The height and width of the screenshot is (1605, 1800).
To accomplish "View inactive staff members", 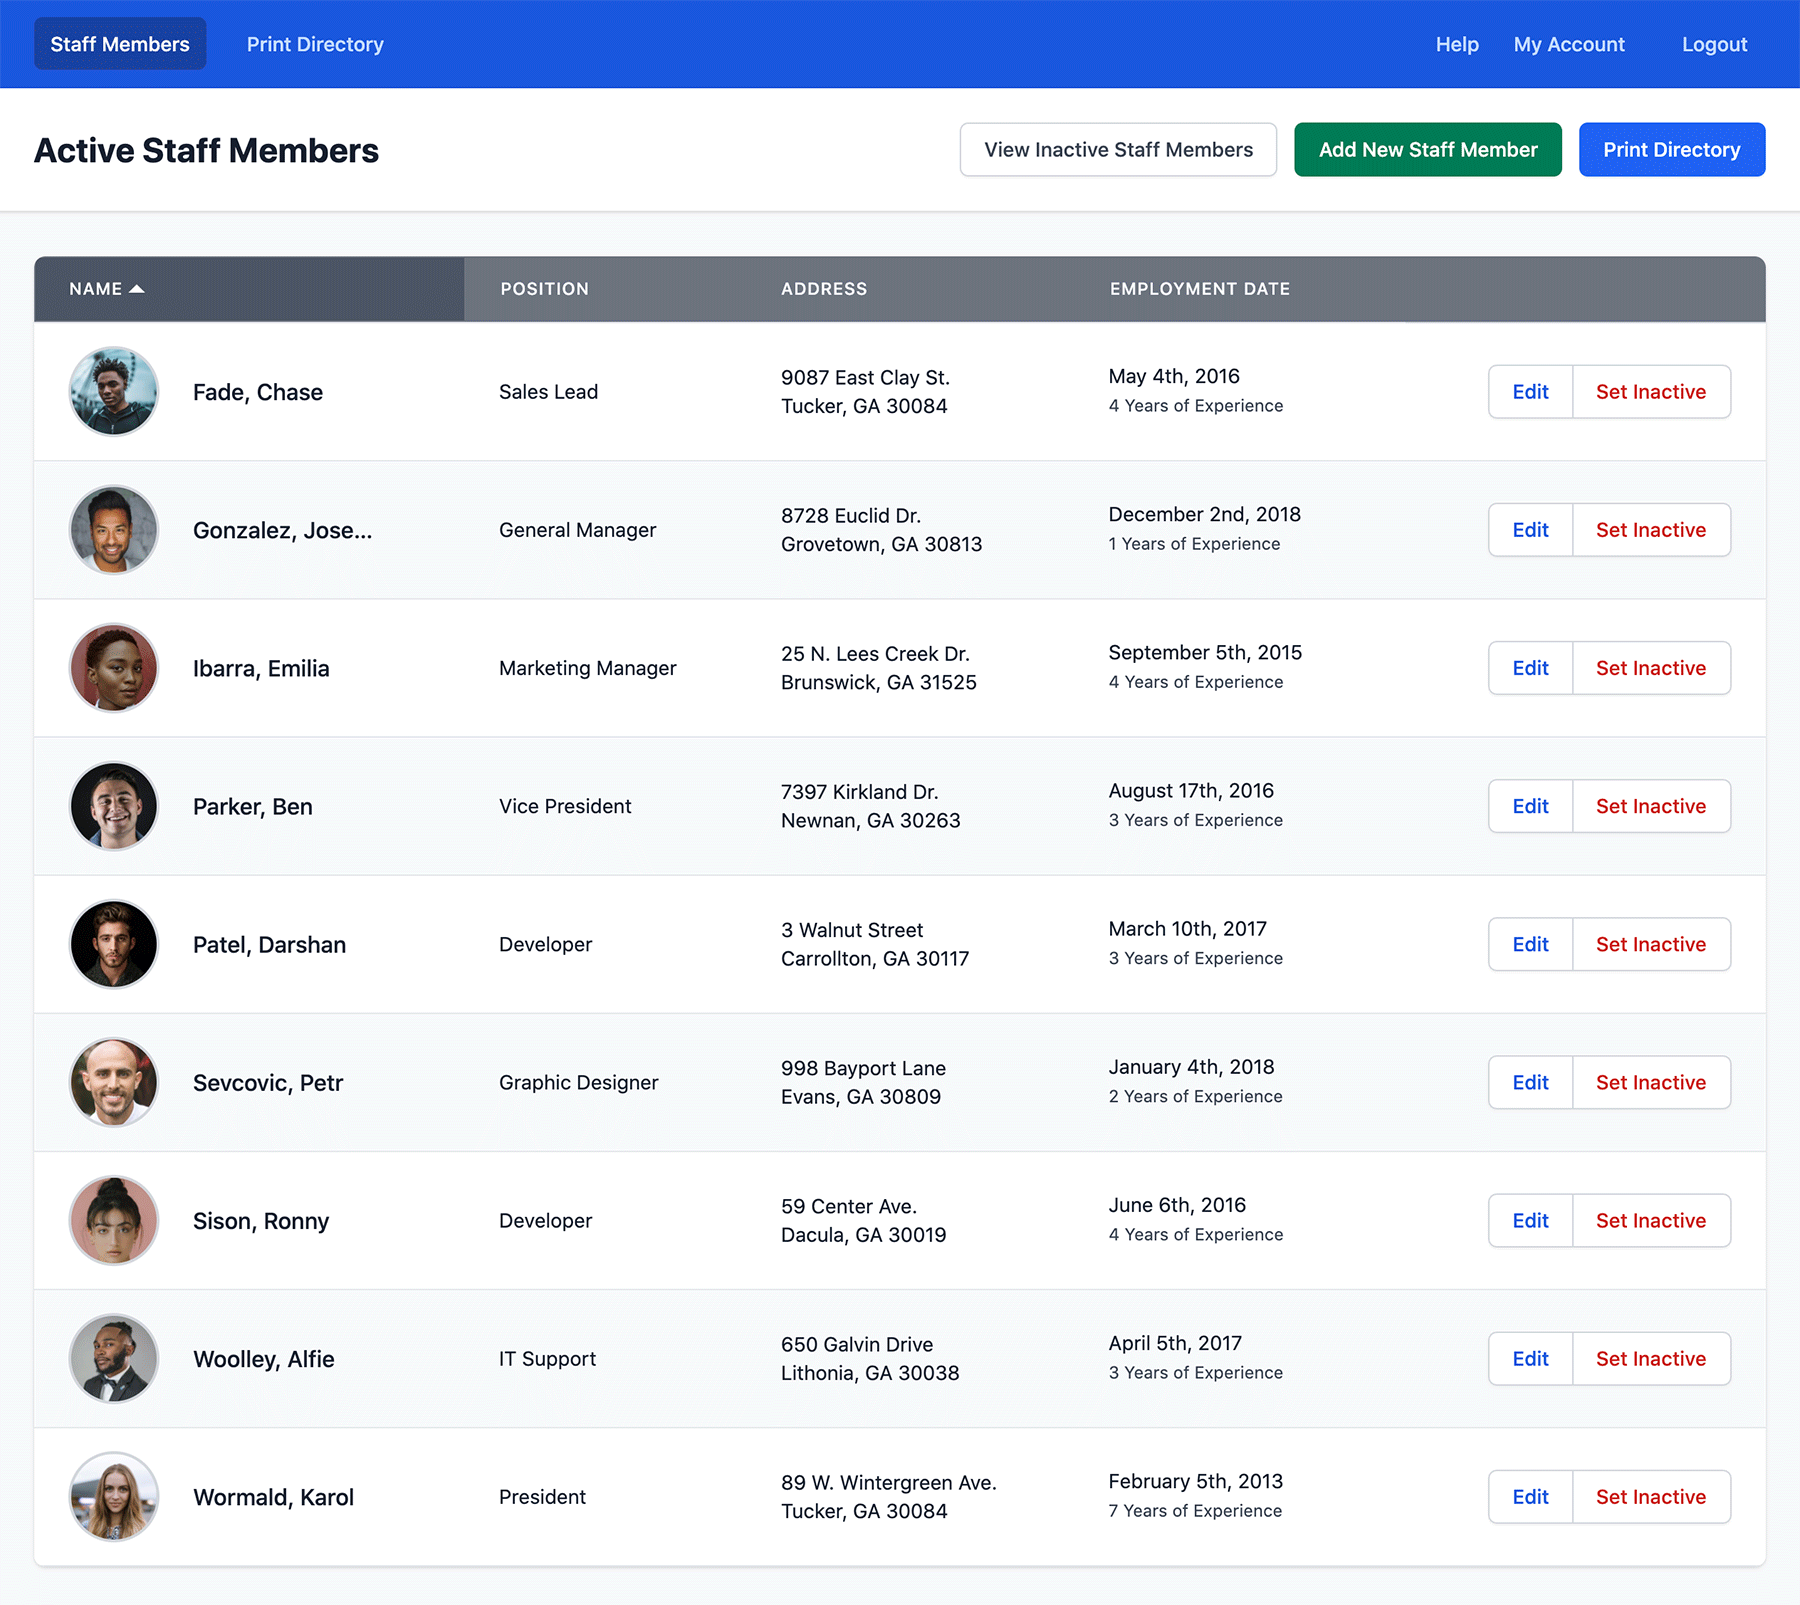I will [1117, 149].
